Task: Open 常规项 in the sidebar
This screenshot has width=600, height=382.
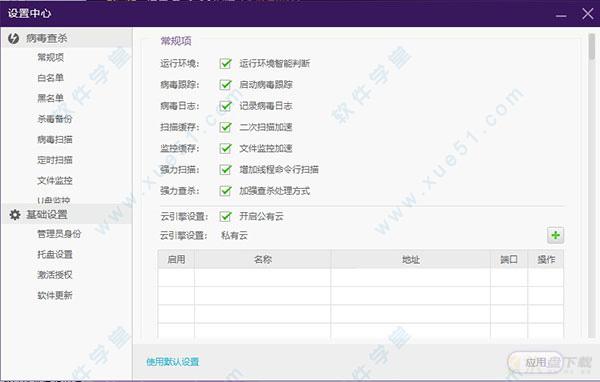Action: click(51, 57)
